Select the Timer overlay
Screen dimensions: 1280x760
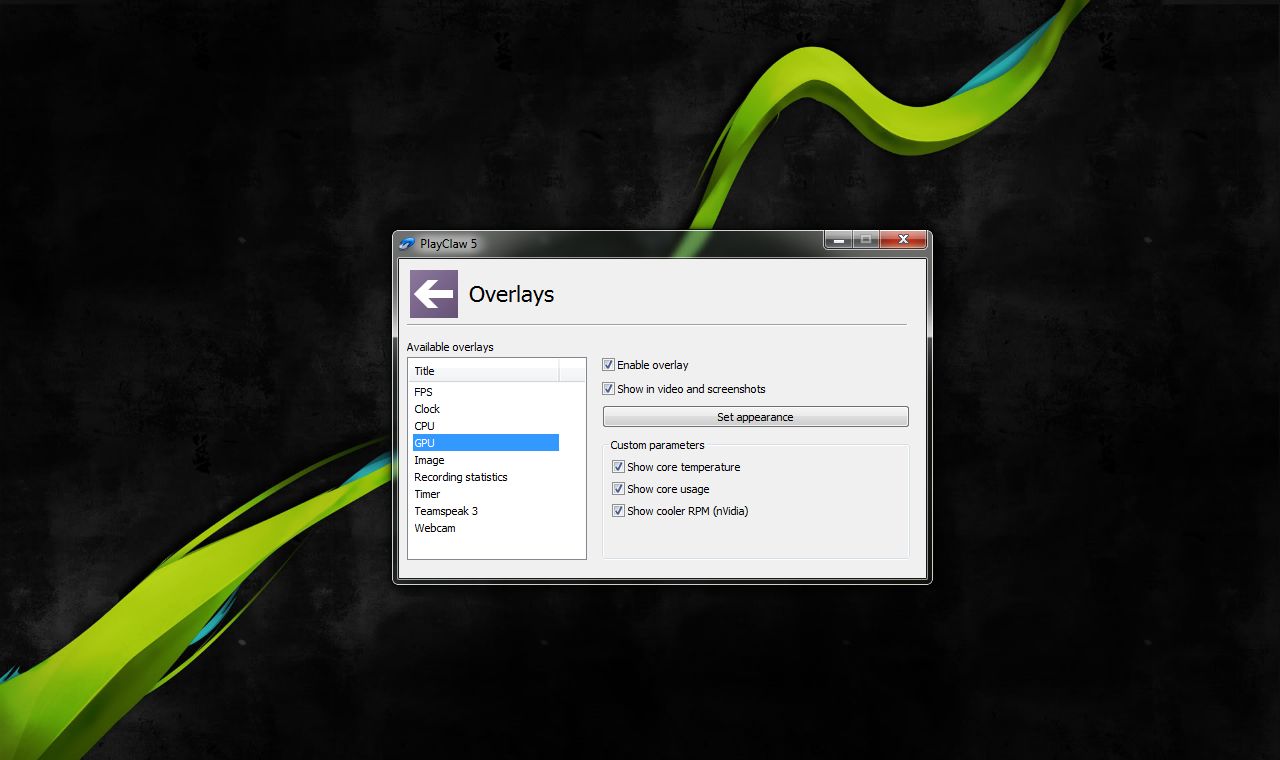pos(485,494)
